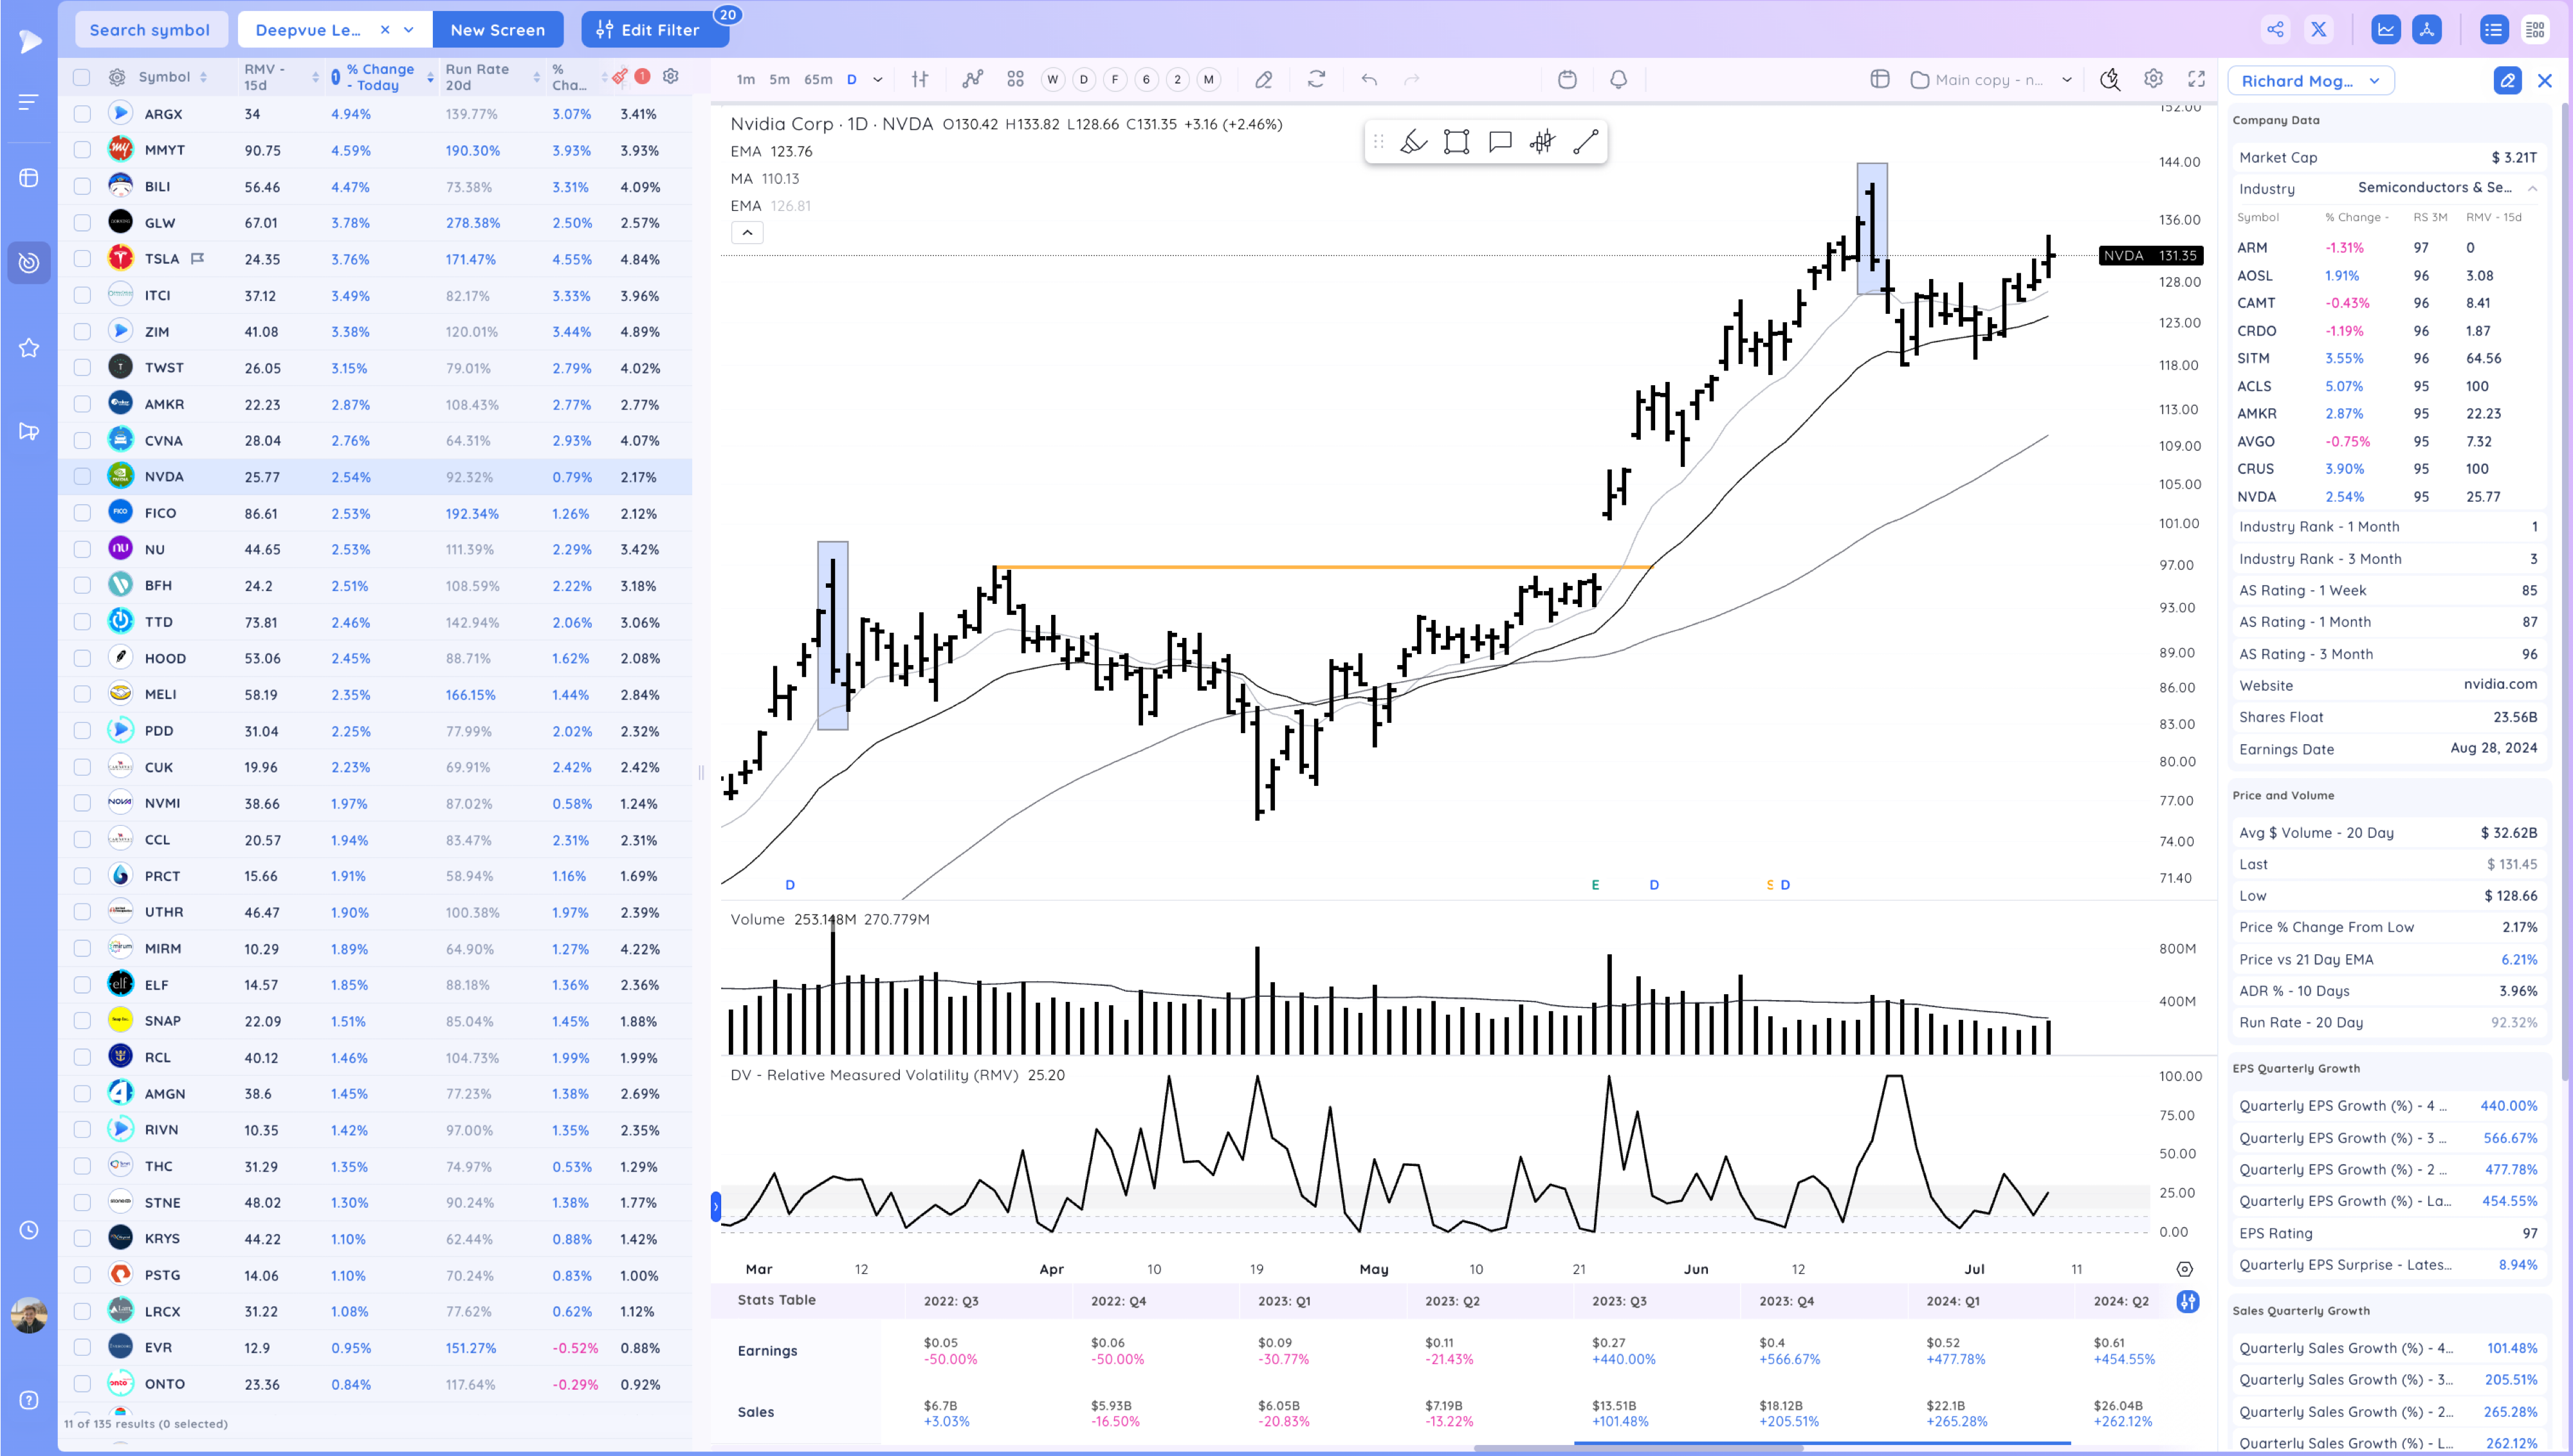
Task: Click the New Screen button
Action: [497, 30]
